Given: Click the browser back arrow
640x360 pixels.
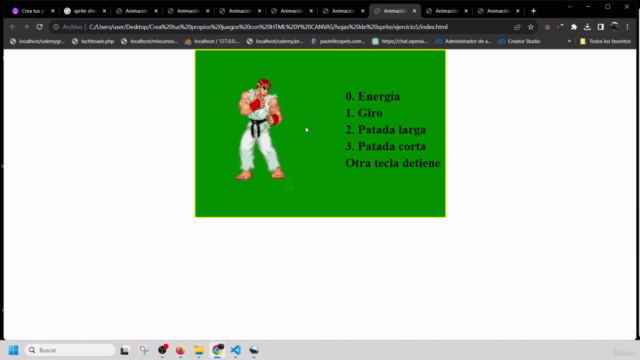Looking at the screenshot, I should [x=13, y=27].
